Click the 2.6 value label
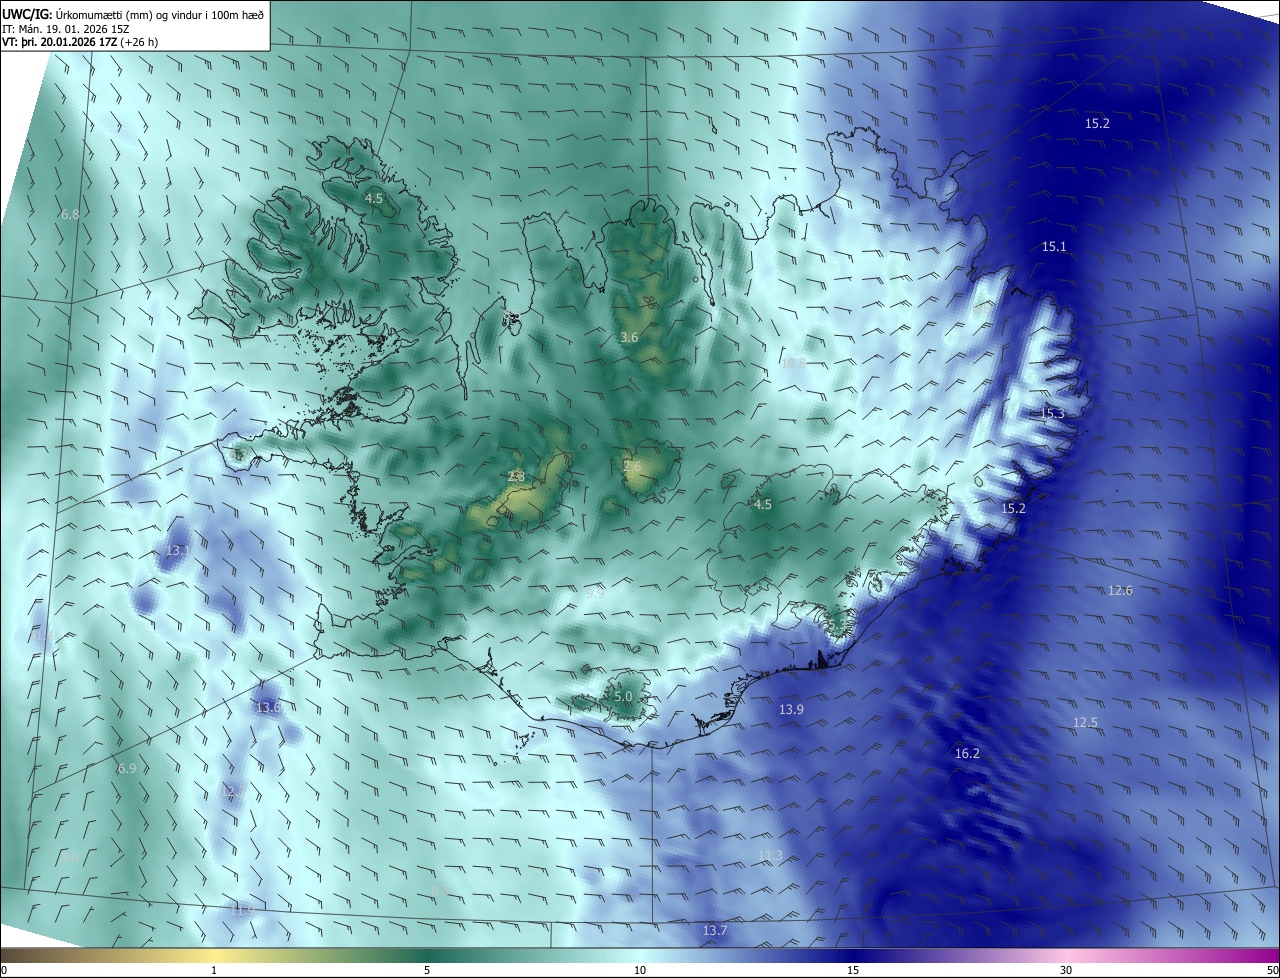Image resolution: width=1280 pixels, height=978 pixels. (632, 466)
